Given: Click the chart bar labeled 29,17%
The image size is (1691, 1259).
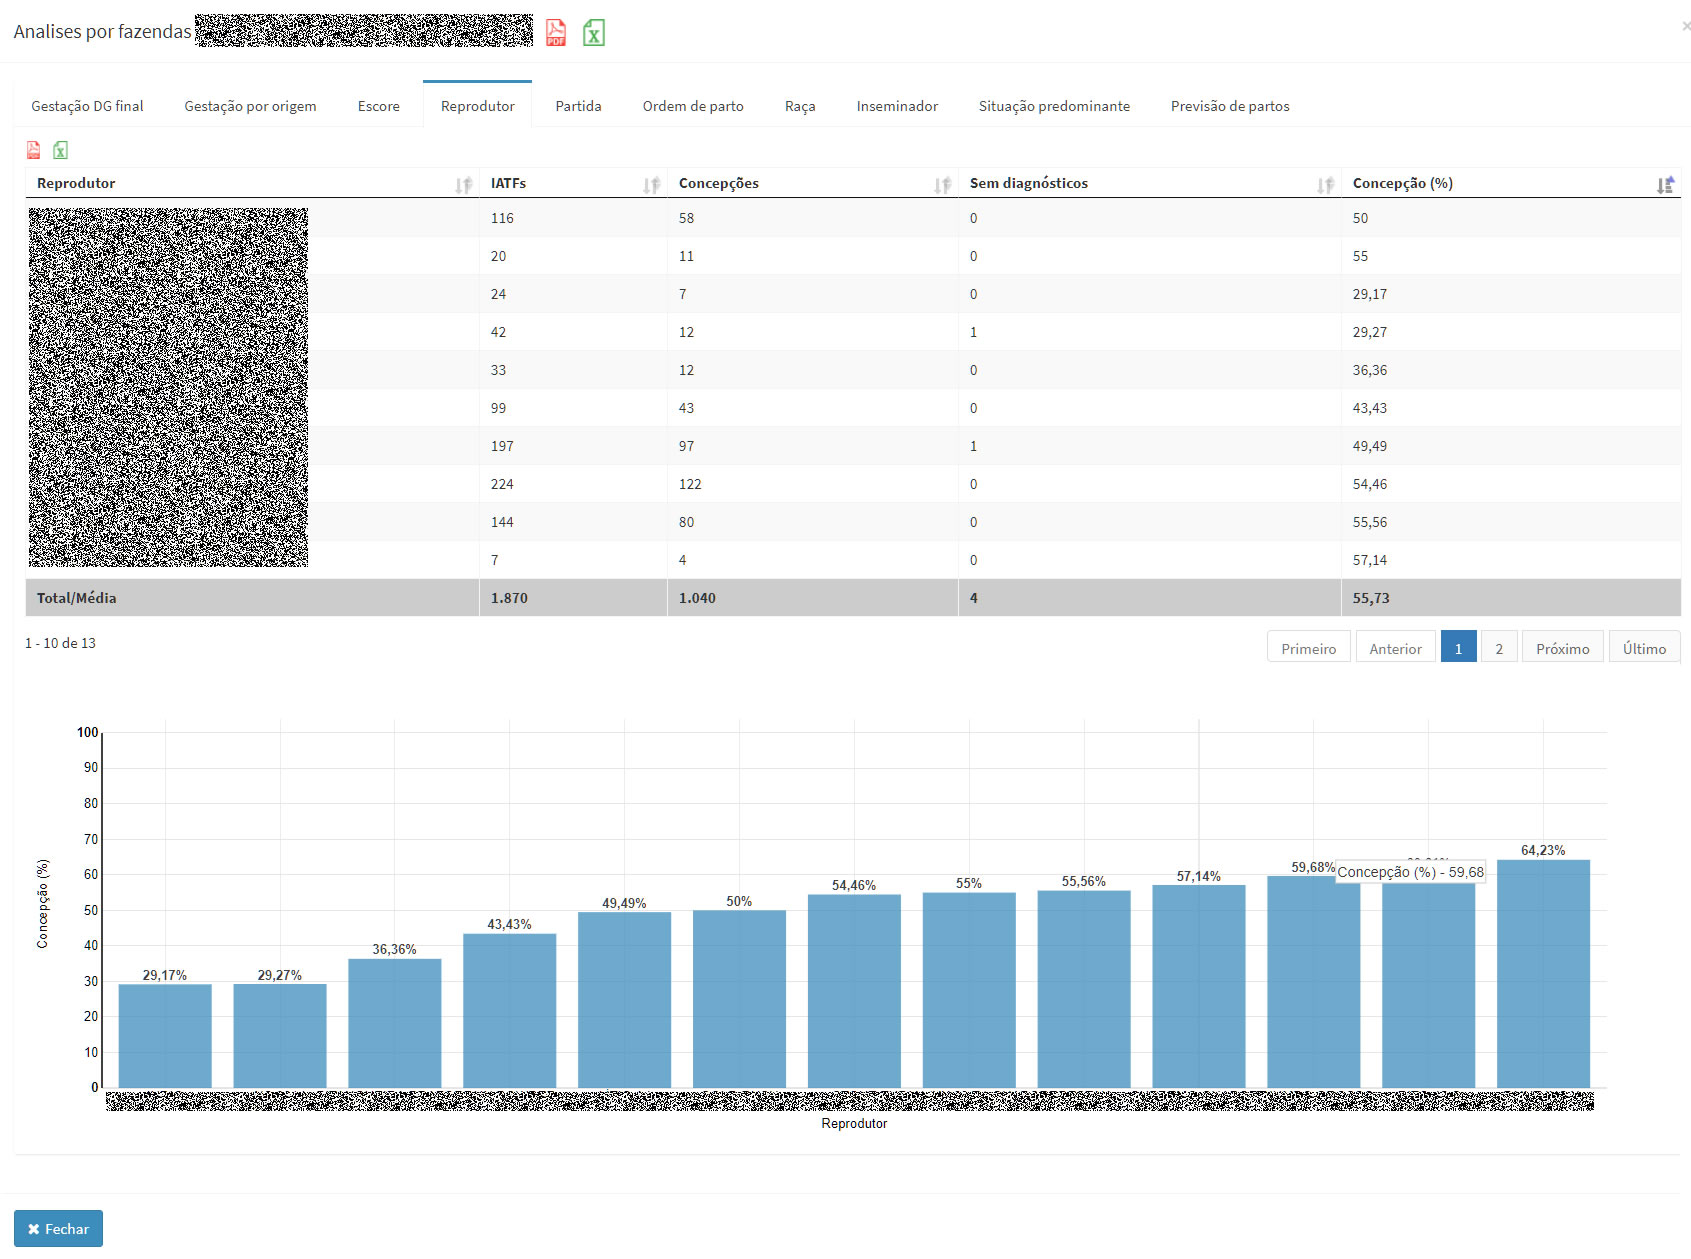Looking at the screenshot, I should pyautogui.click(x=165, y=1036).
